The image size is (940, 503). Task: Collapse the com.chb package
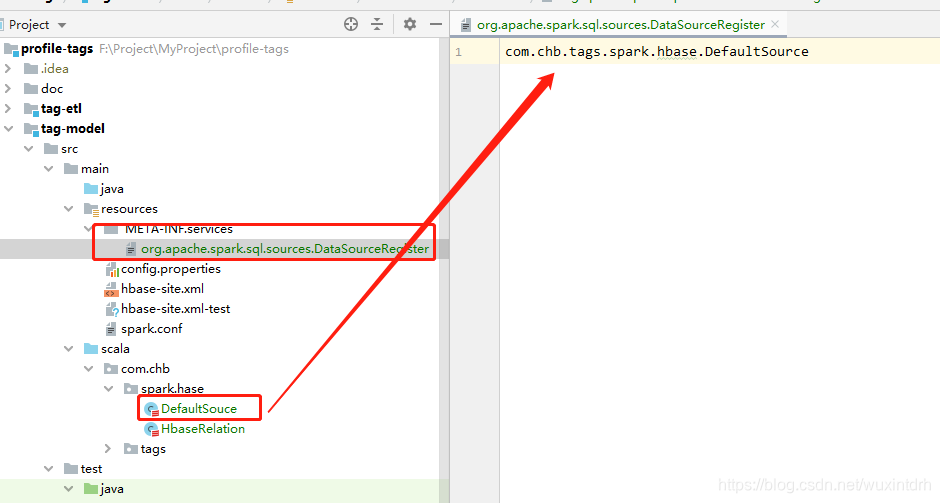(88, 369)
